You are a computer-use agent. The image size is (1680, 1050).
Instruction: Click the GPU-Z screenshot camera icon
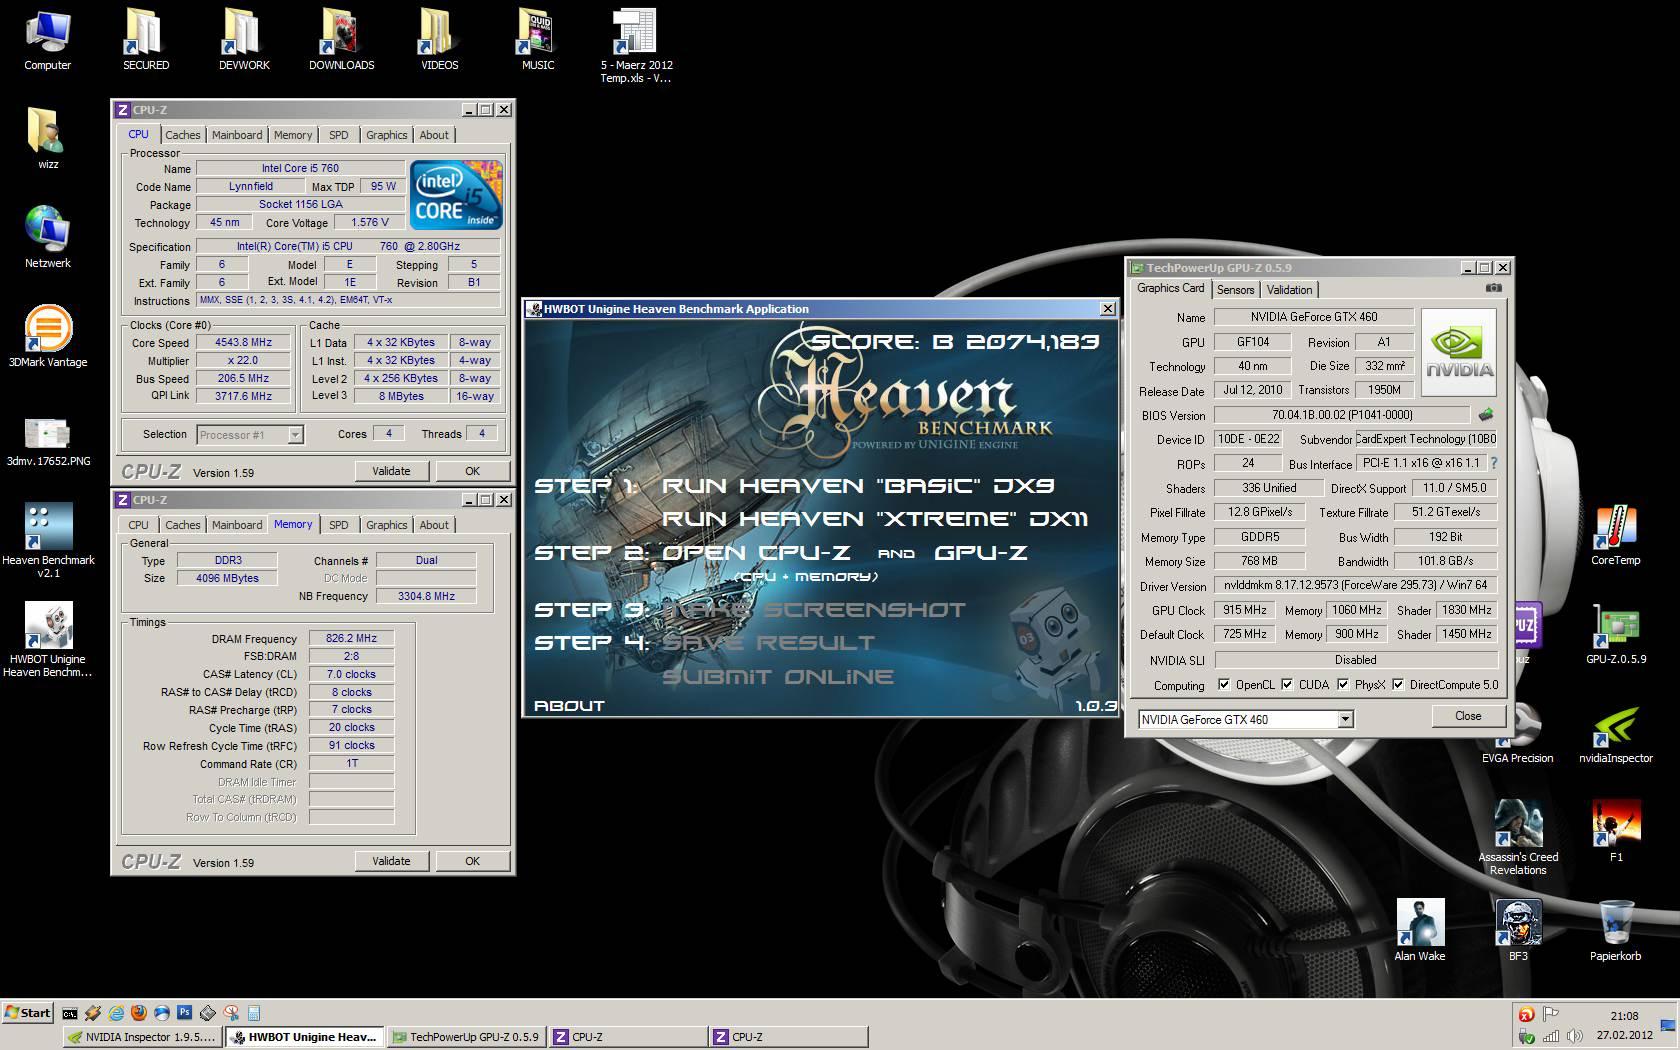(x=1493, y=288)
